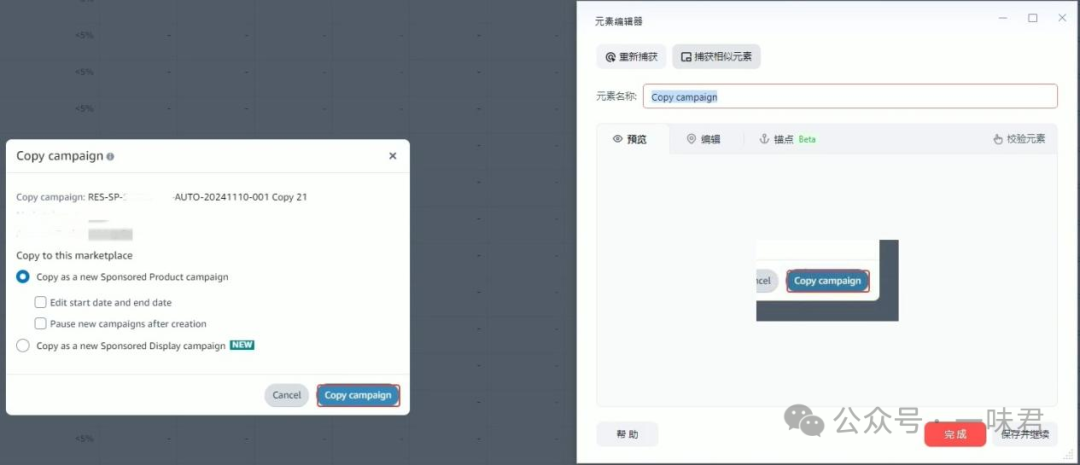Click the preview thumbnail of Copy campaign button
This screenshot has width=1080, height=465.
coord(827,280)
